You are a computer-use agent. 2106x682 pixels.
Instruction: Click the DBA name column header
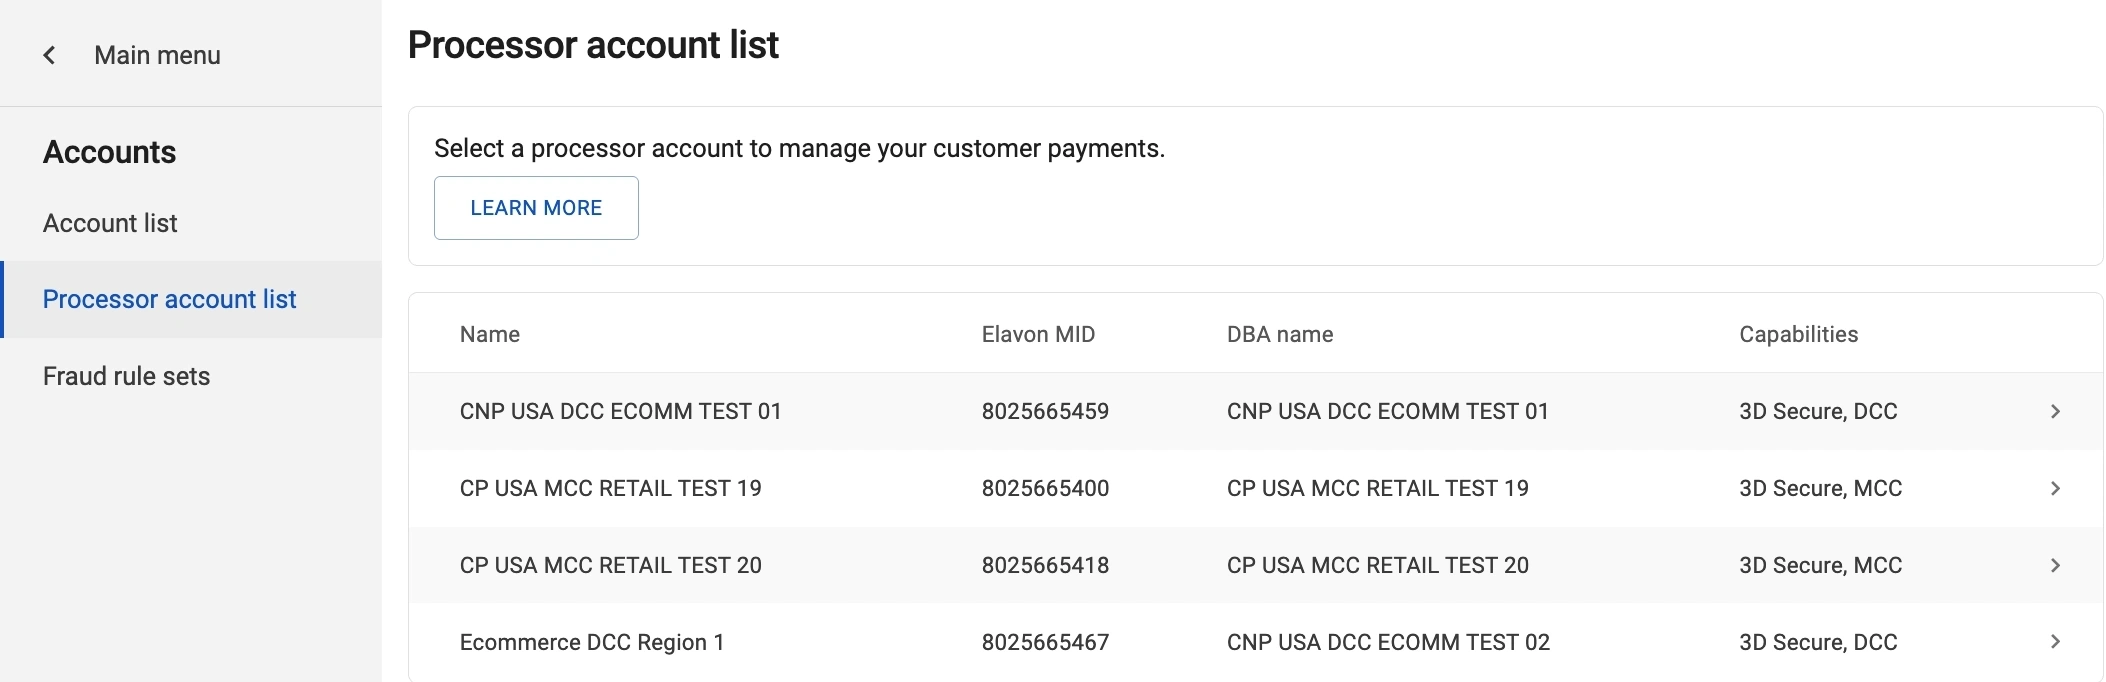click(x=1279, y=334)
